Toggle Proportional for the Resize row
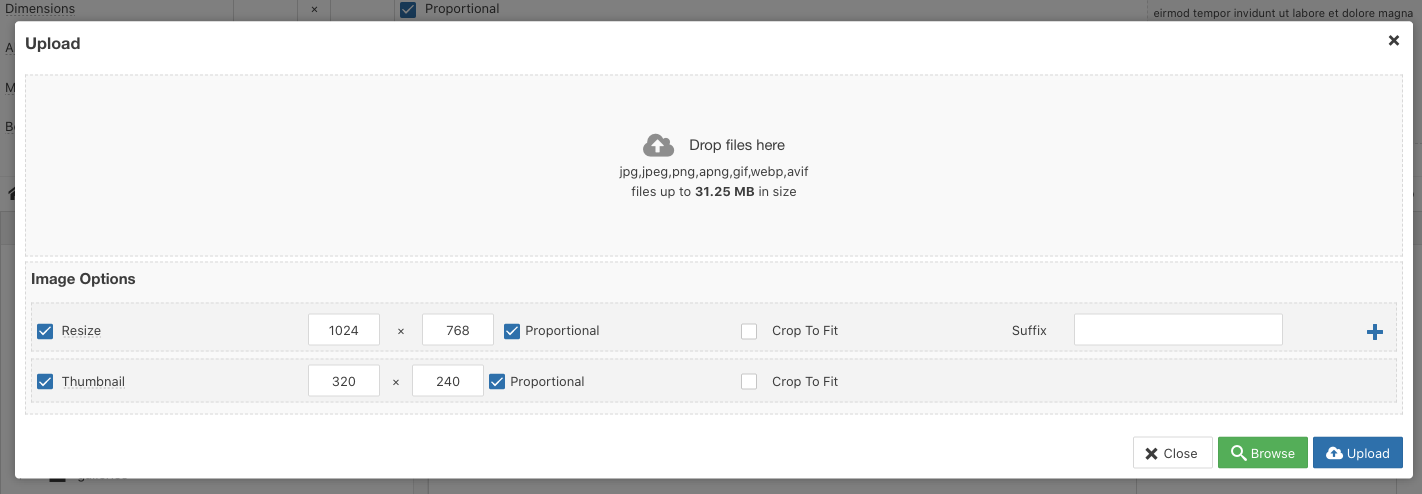1422x494 pixels. click(512, 331)
